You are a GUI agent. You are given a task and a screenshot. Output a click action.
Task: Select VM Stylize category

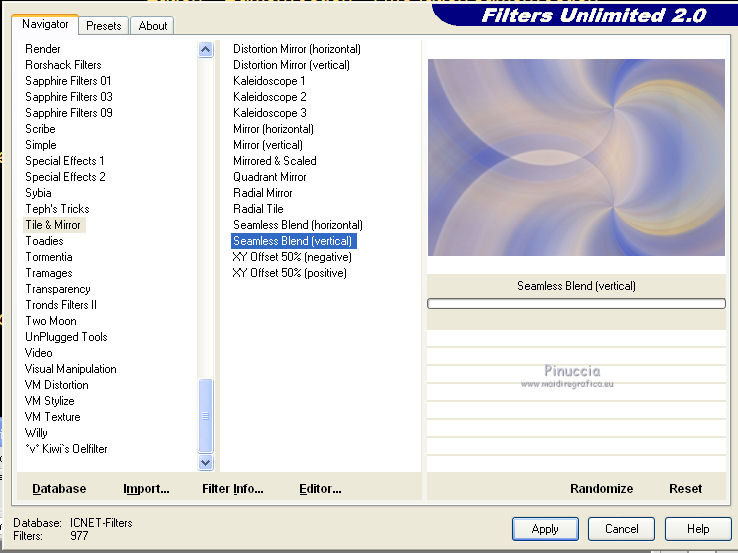(x=49, y=401)
